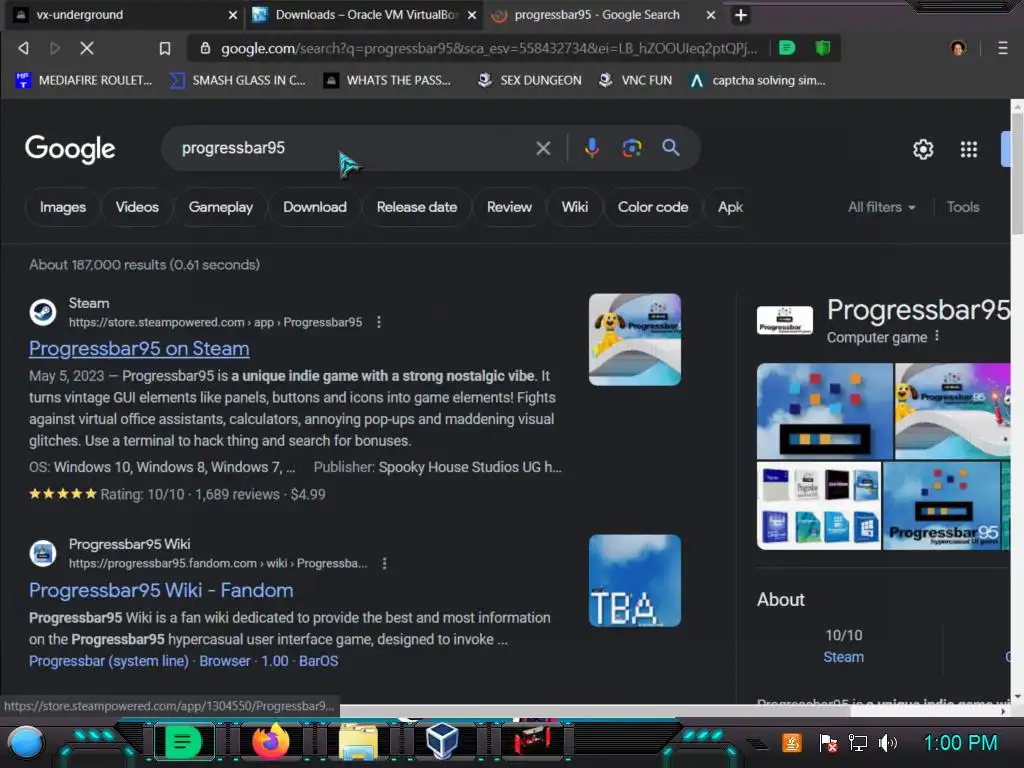Start voice search with the microphone icon
Screen dimensions: 1024x768
tap(592, 148)
